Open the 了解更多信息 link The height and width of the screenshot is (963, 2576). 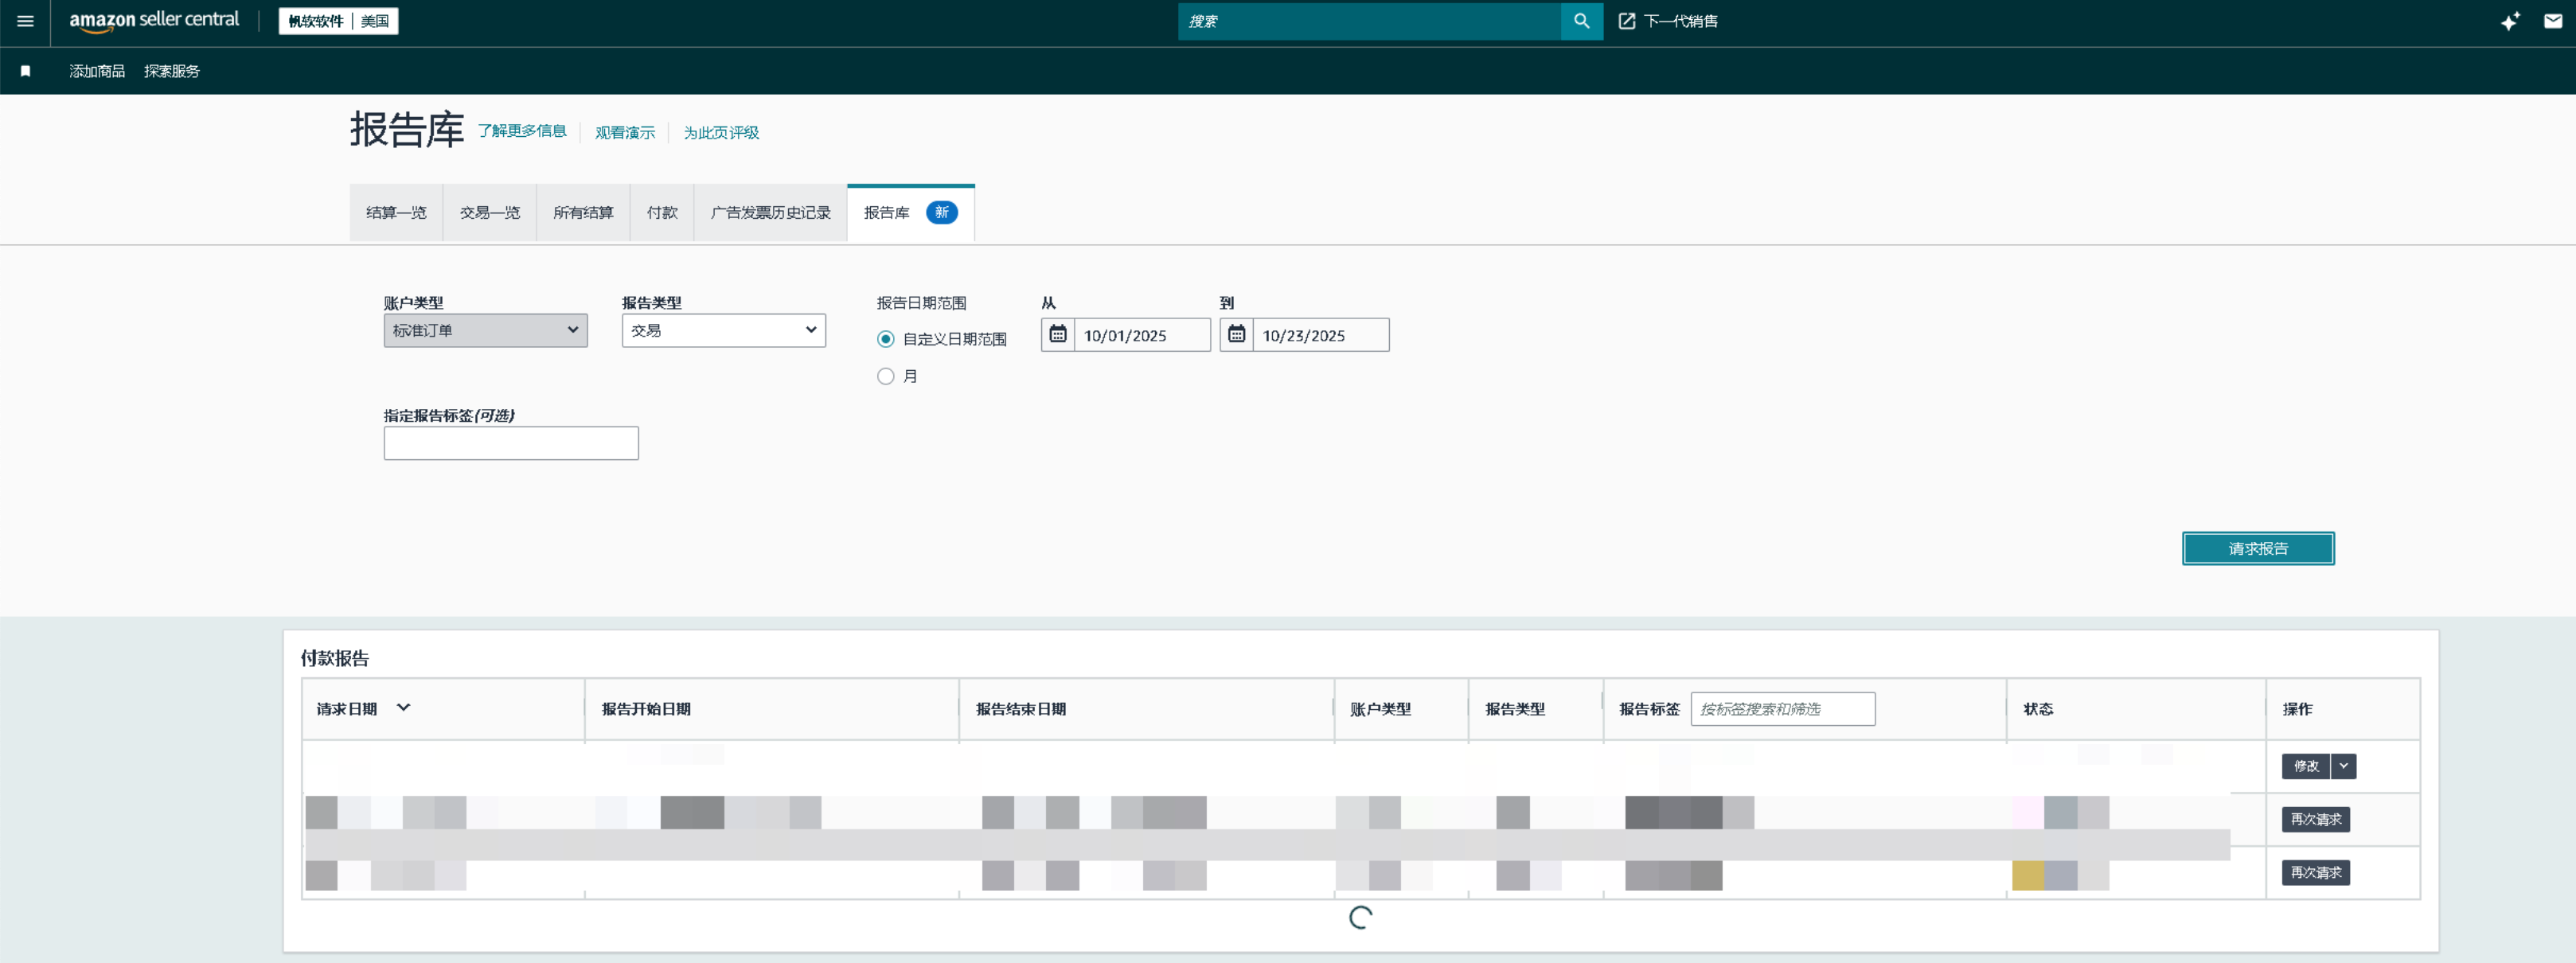[521, 131]
